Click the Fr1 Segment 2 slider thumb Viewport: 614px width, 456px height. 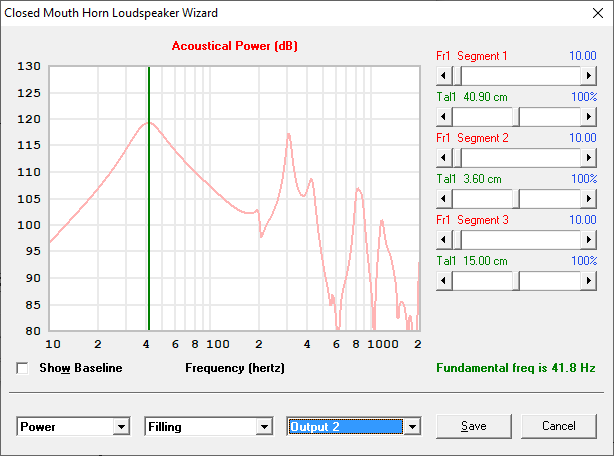coord(457,158)
